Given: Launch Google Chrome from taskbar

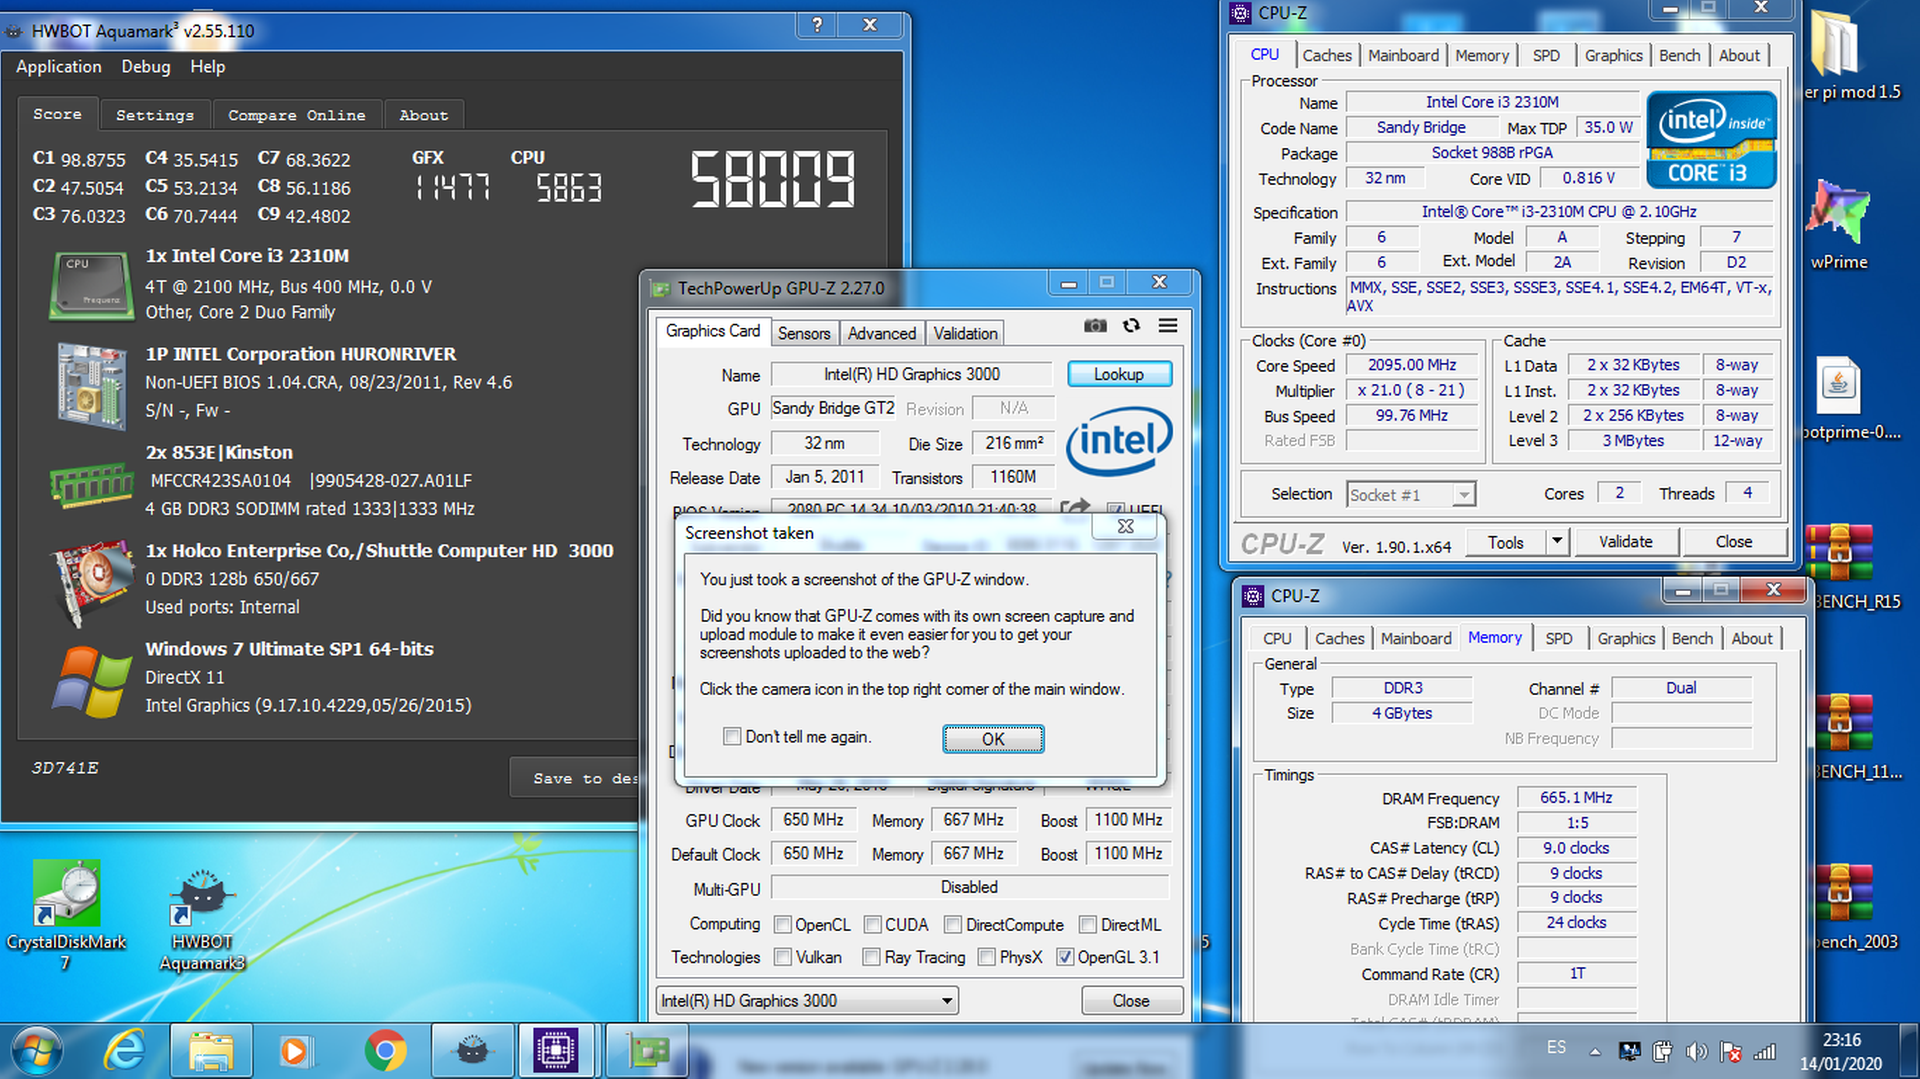Looking at the screenshot, I should pyautogui.click(x=385, y=1051).
